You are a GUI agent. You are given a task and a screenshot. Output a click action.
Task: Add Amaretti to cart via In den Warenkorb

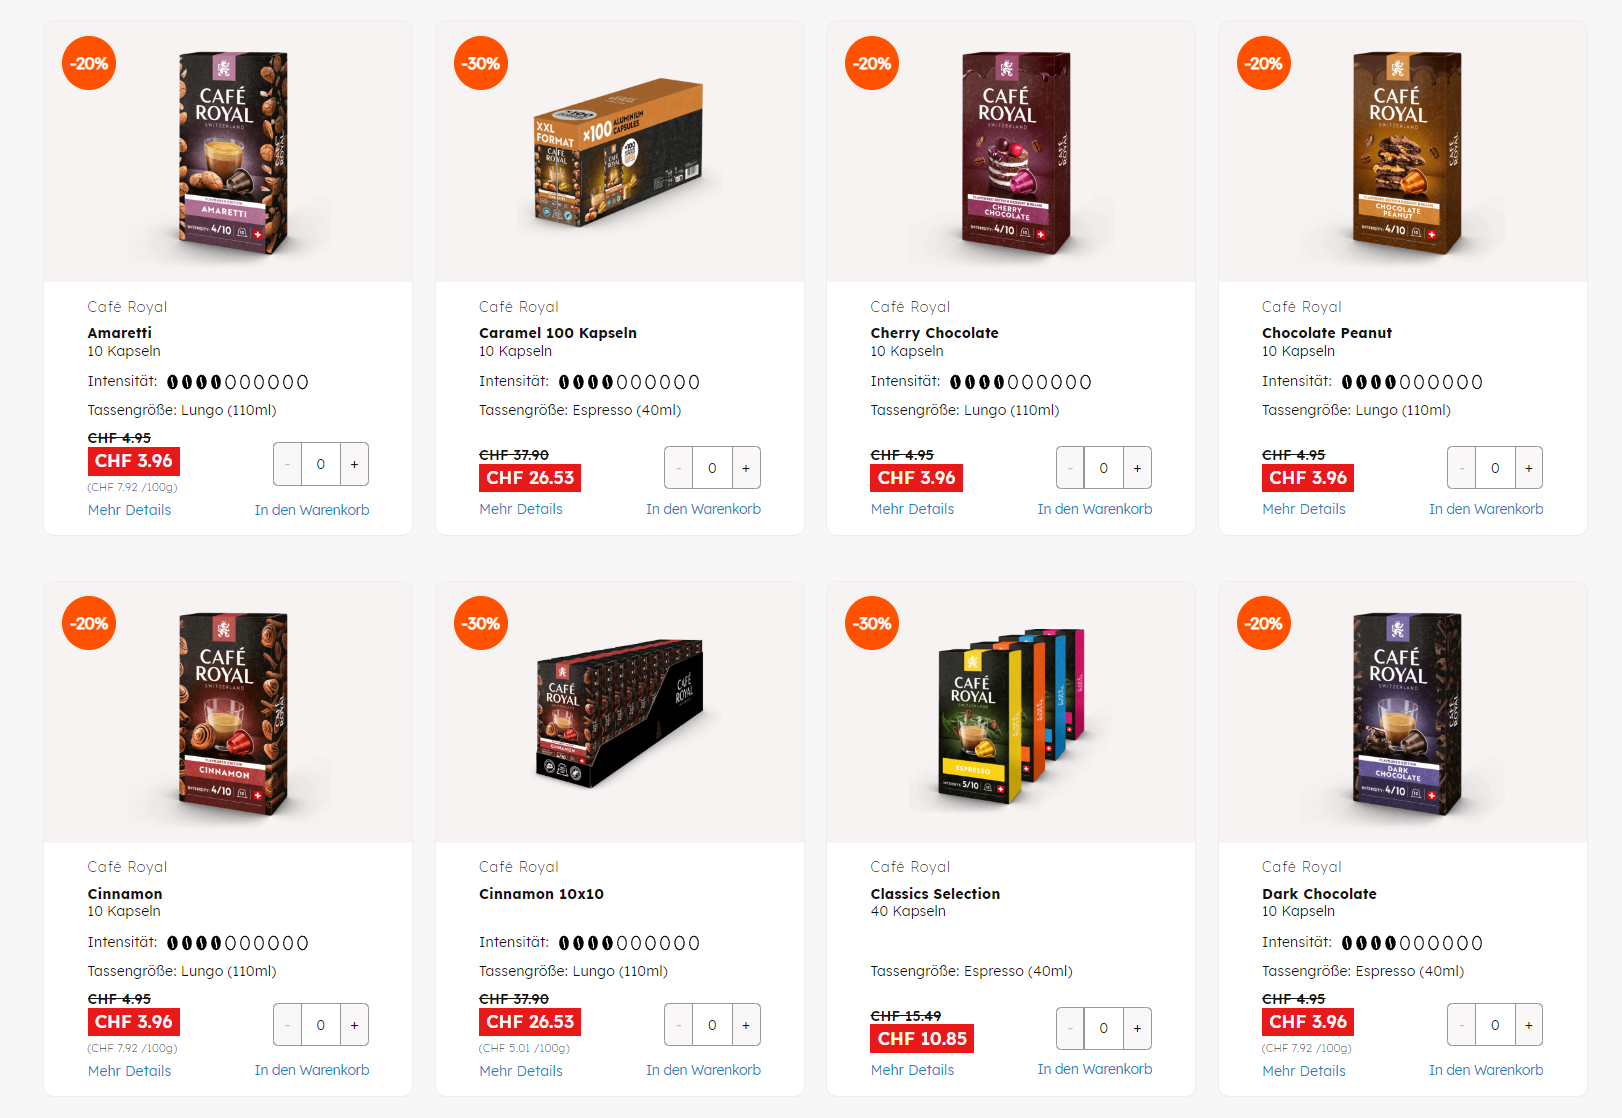point(312,510)
